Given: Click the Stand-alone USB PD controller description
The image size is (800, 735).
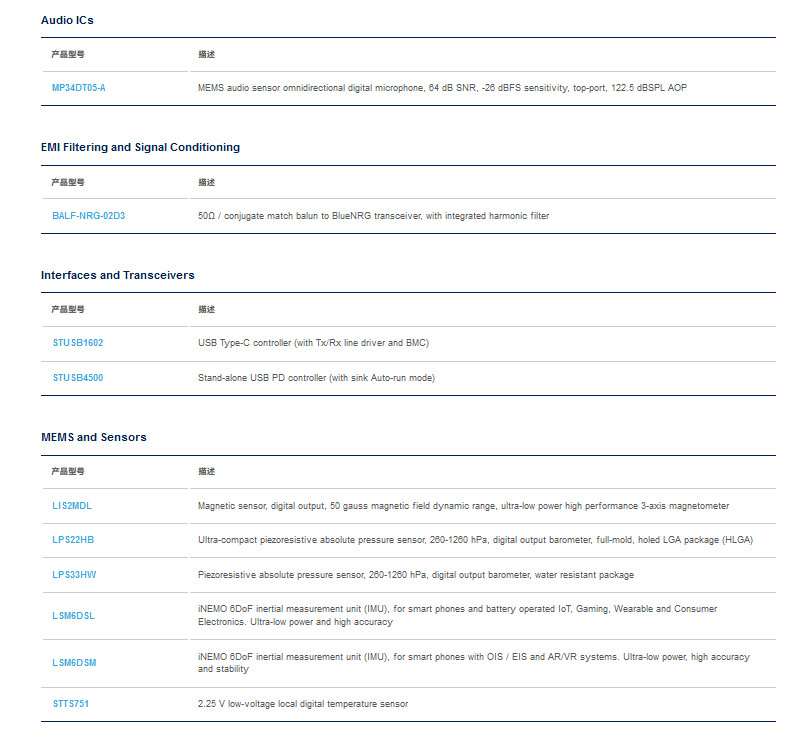Looking at the screenshot, I should click(316, 378).
